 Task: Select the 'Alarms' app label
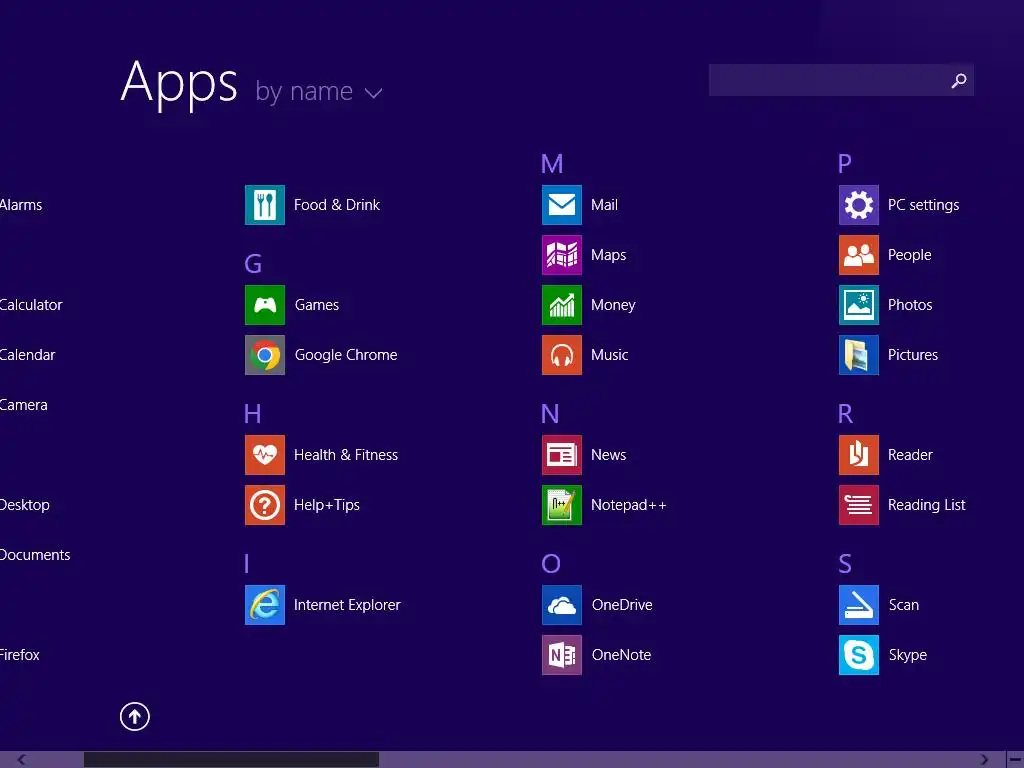pyautogui.click(x=21, y=205)
